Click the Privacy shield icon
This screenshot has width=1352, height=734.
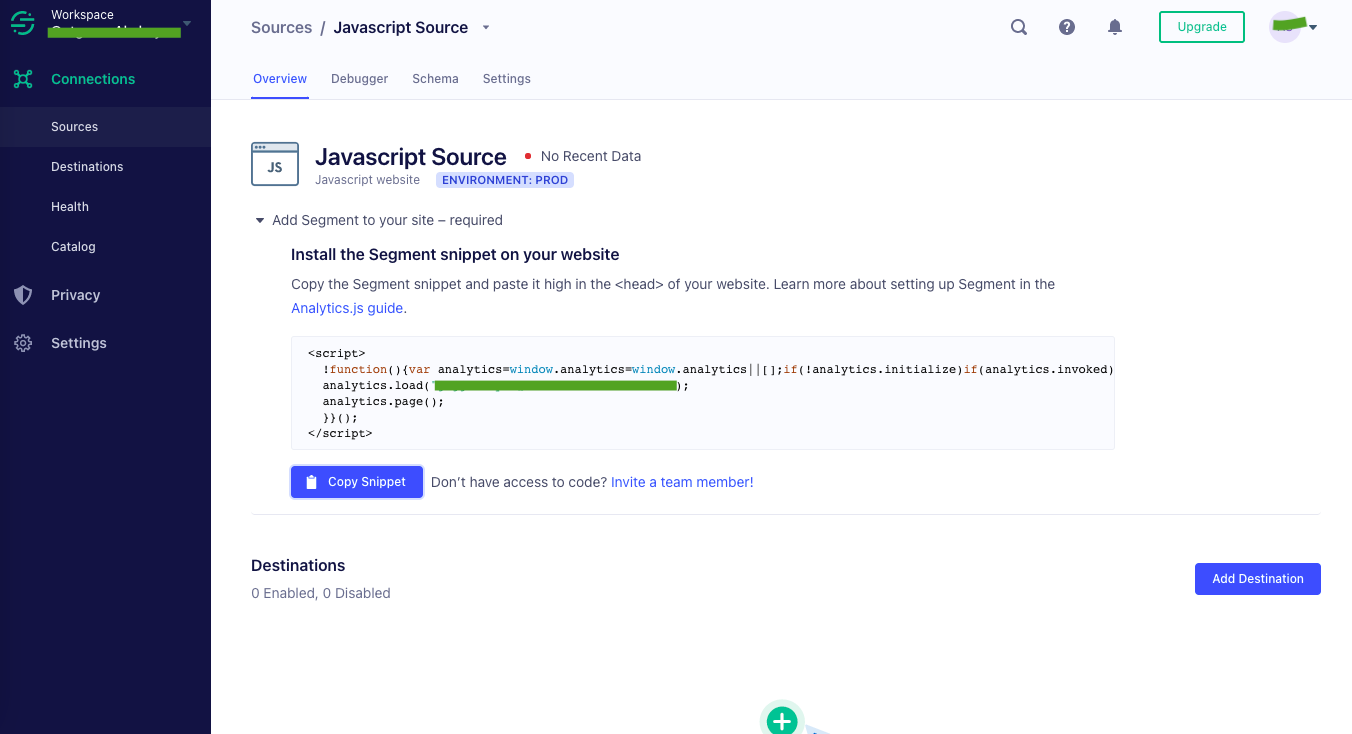click(23, 295)
